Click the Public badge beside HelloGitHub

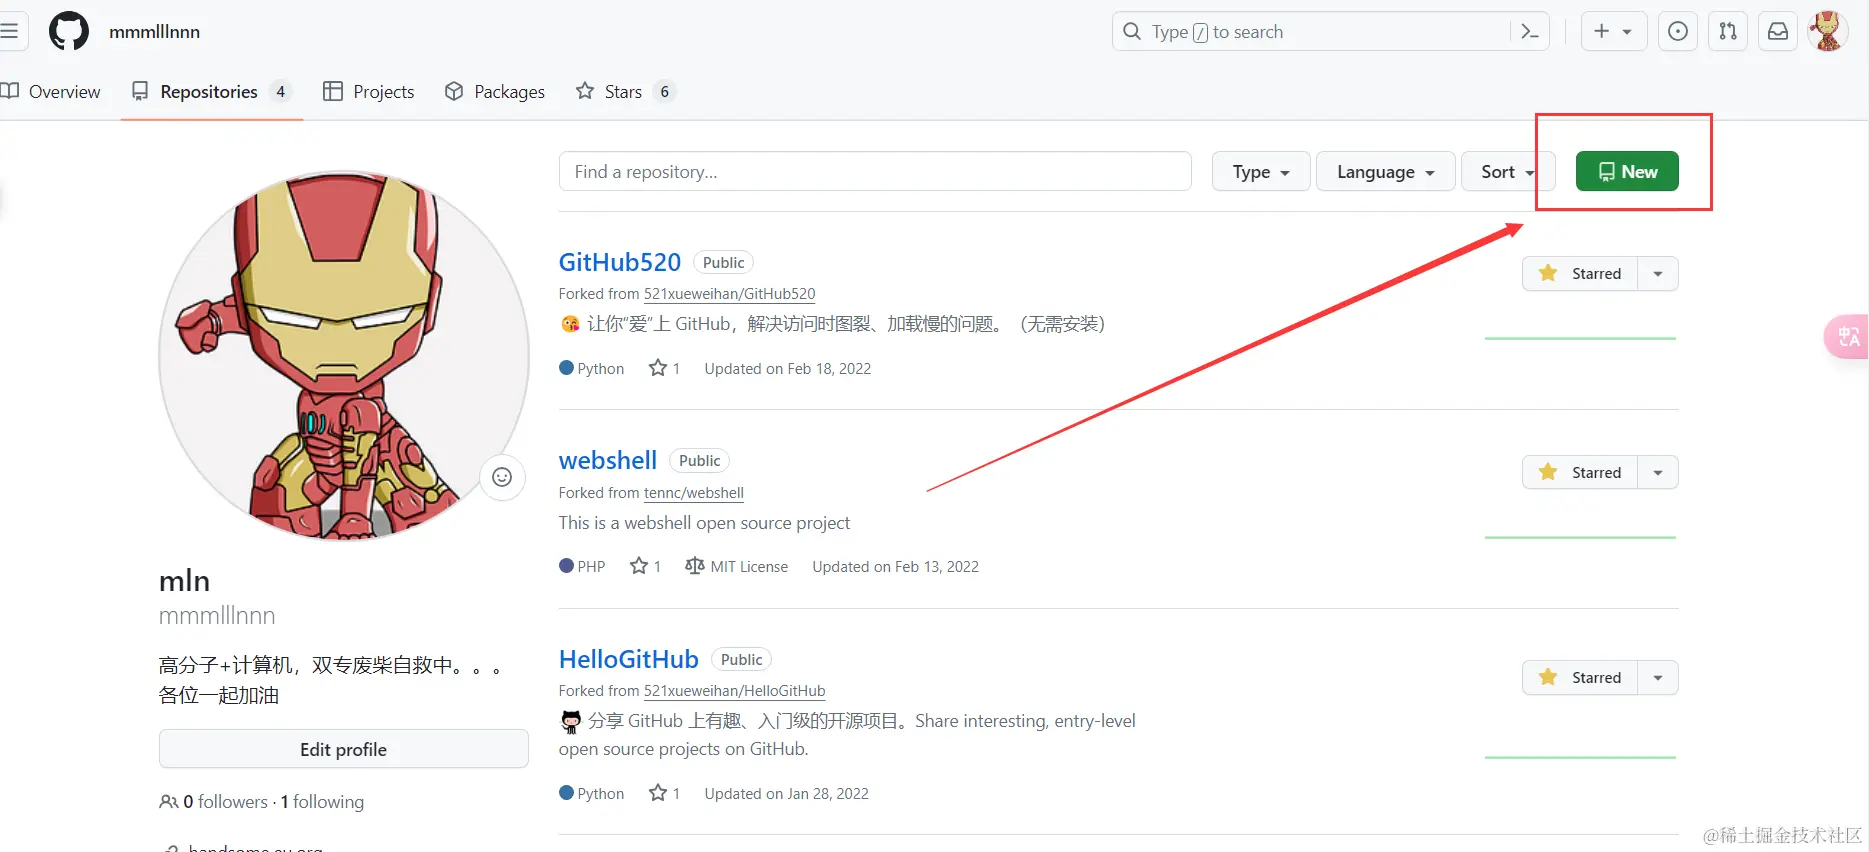[741, 659]
